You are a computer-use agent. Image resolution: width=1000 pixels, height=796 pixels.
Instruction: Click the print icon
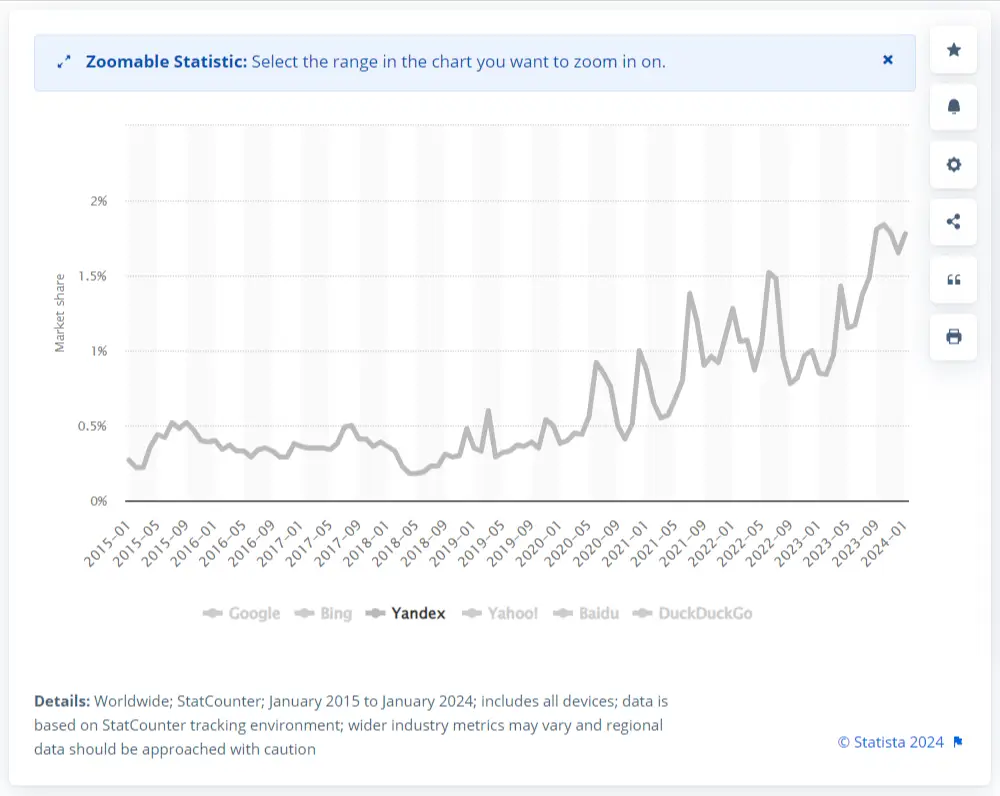tap(953, 337)
